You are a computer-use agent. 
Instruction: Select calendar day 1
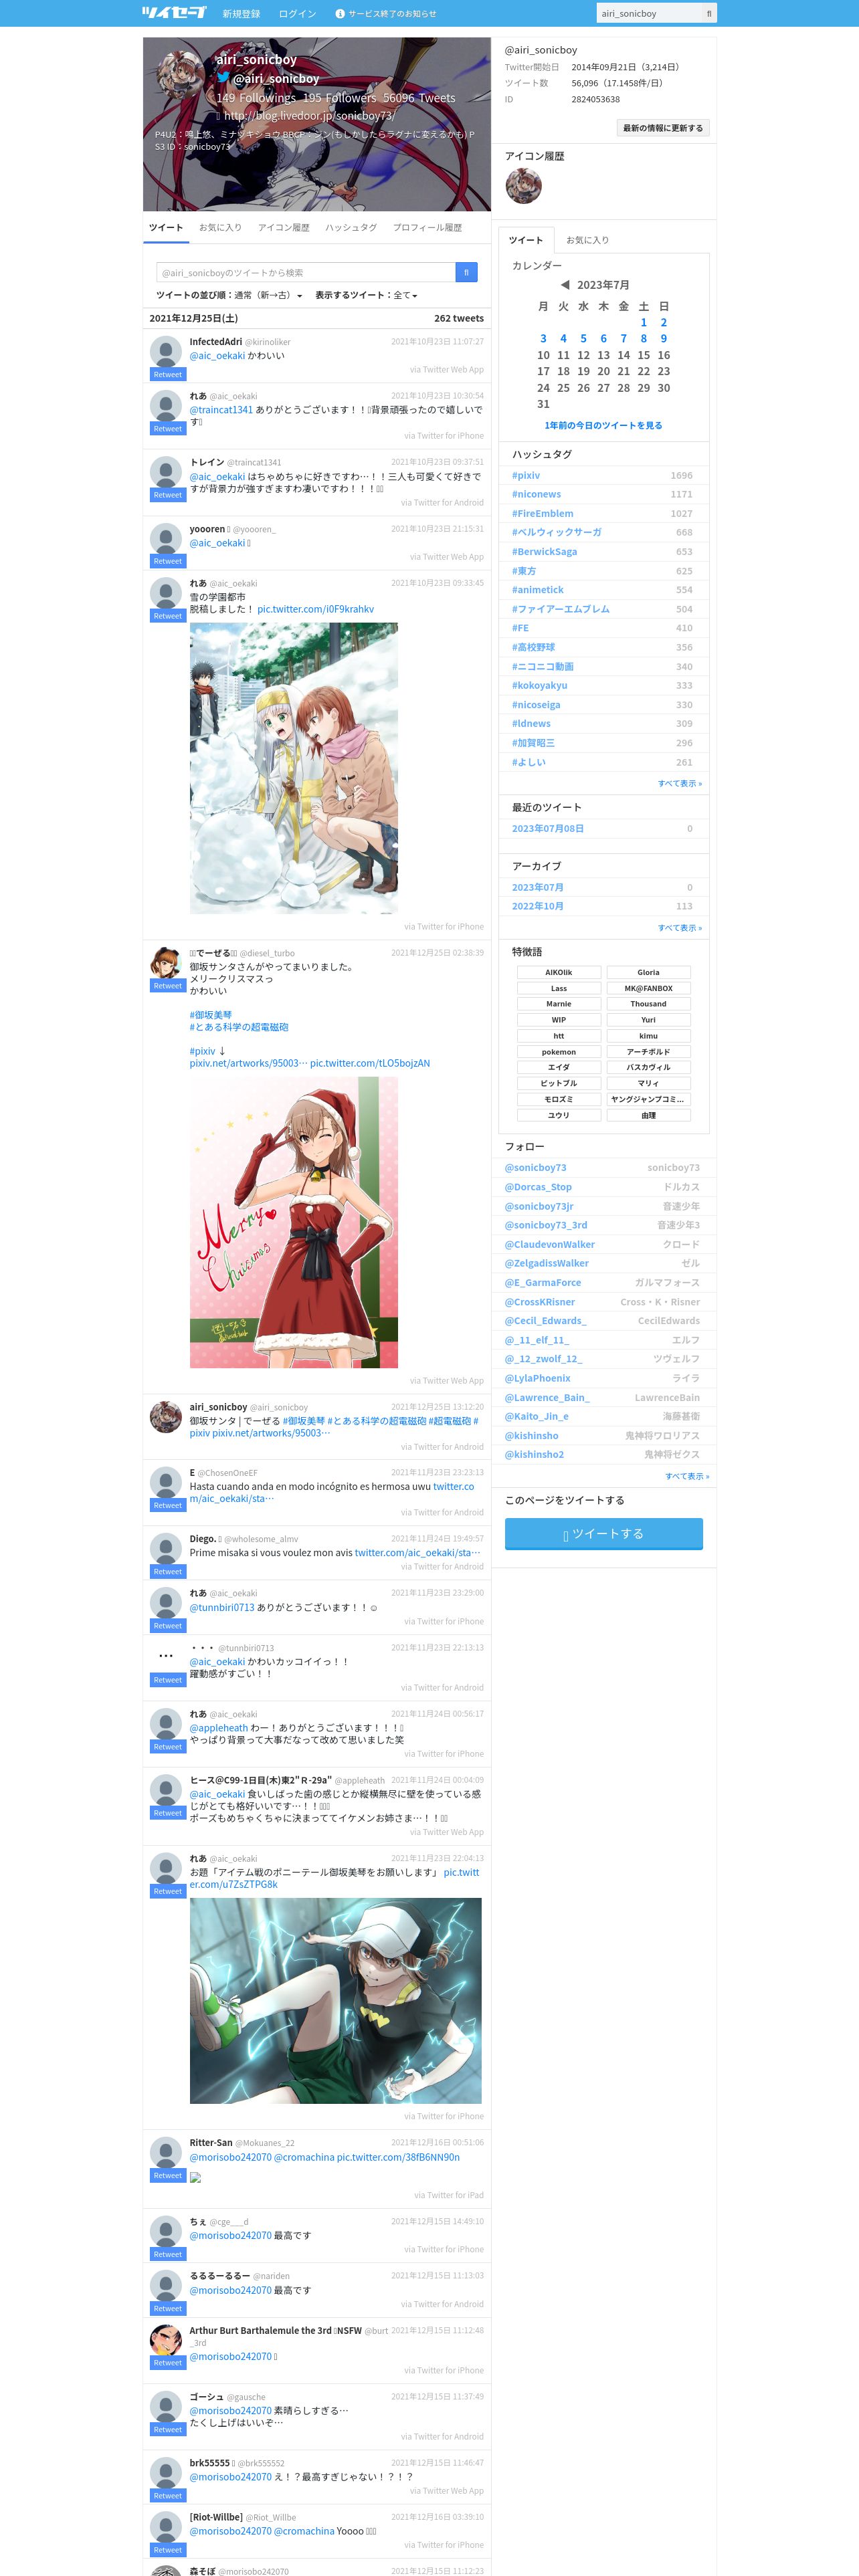[643, 323]
